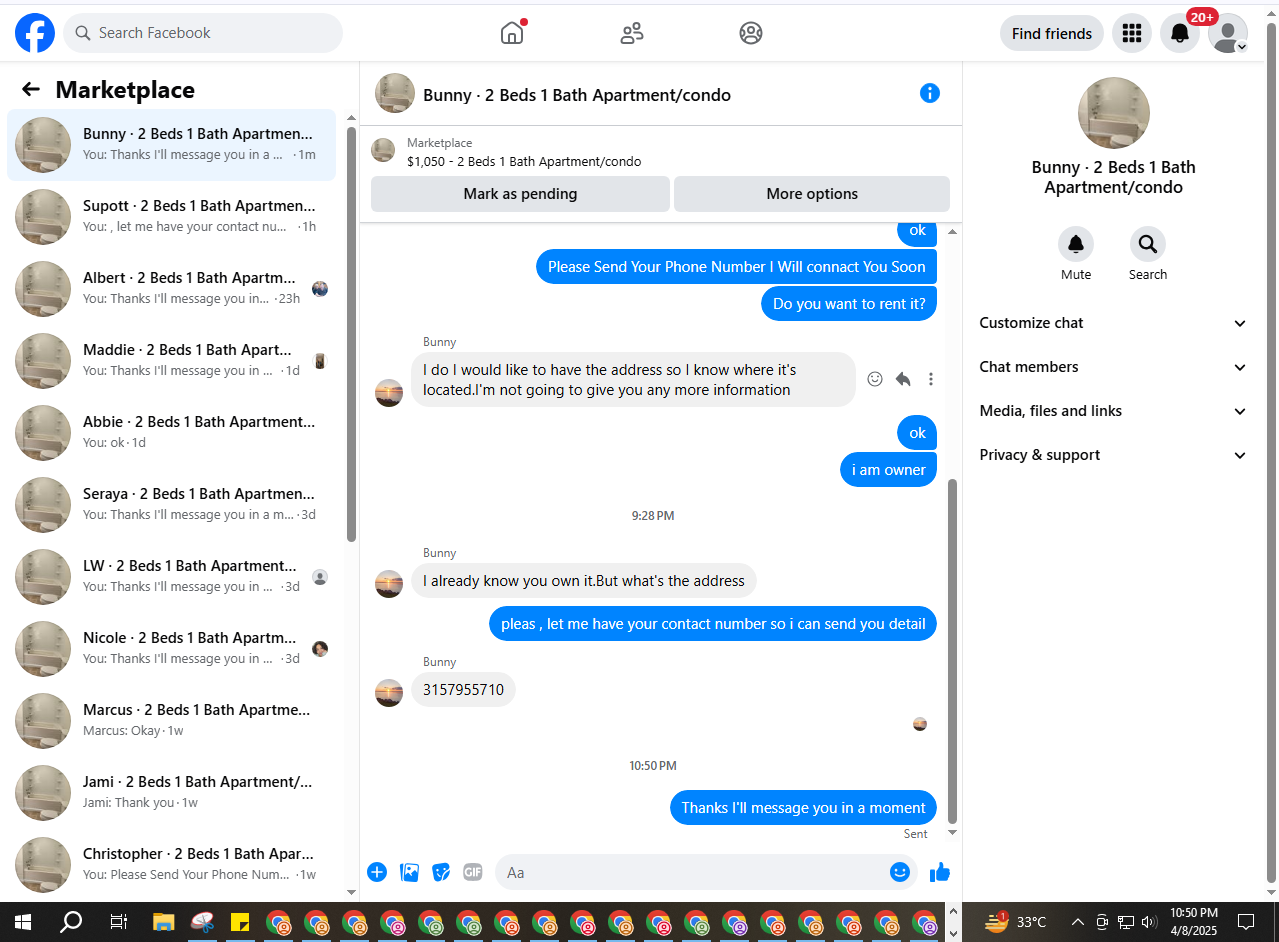Reply to Bunny's address message
The height and width of the screenshot is (942, 1279).
pyautogui.click(x=903, y=379)
